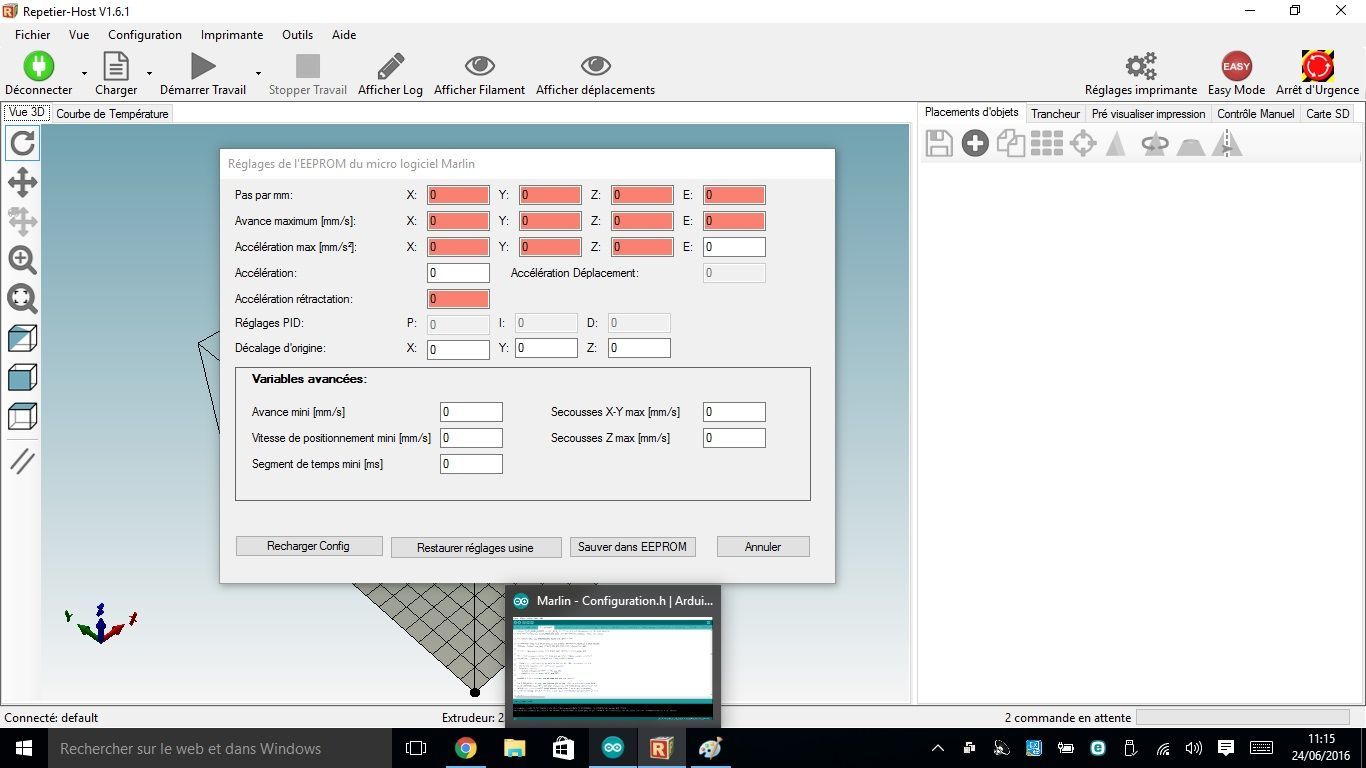Start the job with Démarrer Travail
The image size is (1366, 768).
(x=203, y=66)
